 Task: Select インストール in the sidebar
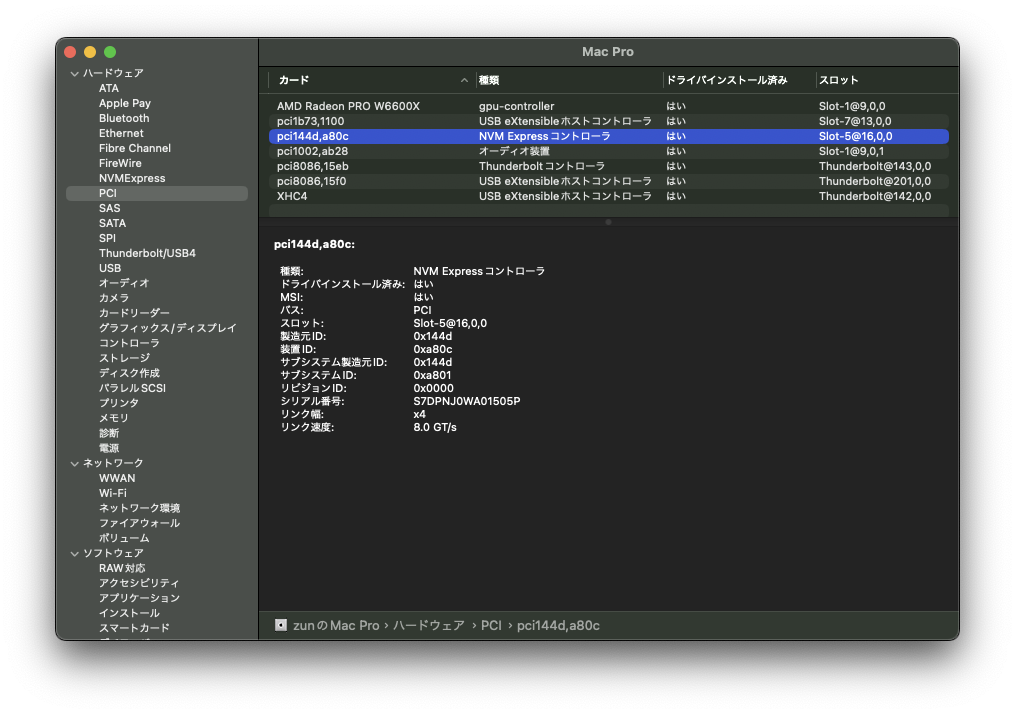[x=129, y=613]
